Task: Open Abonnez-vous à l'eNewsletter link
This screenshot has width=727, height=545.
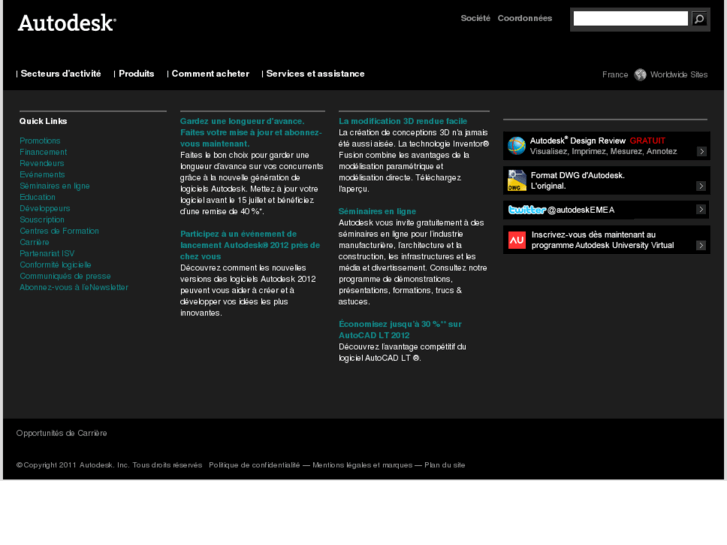Action: click(74, 287)
